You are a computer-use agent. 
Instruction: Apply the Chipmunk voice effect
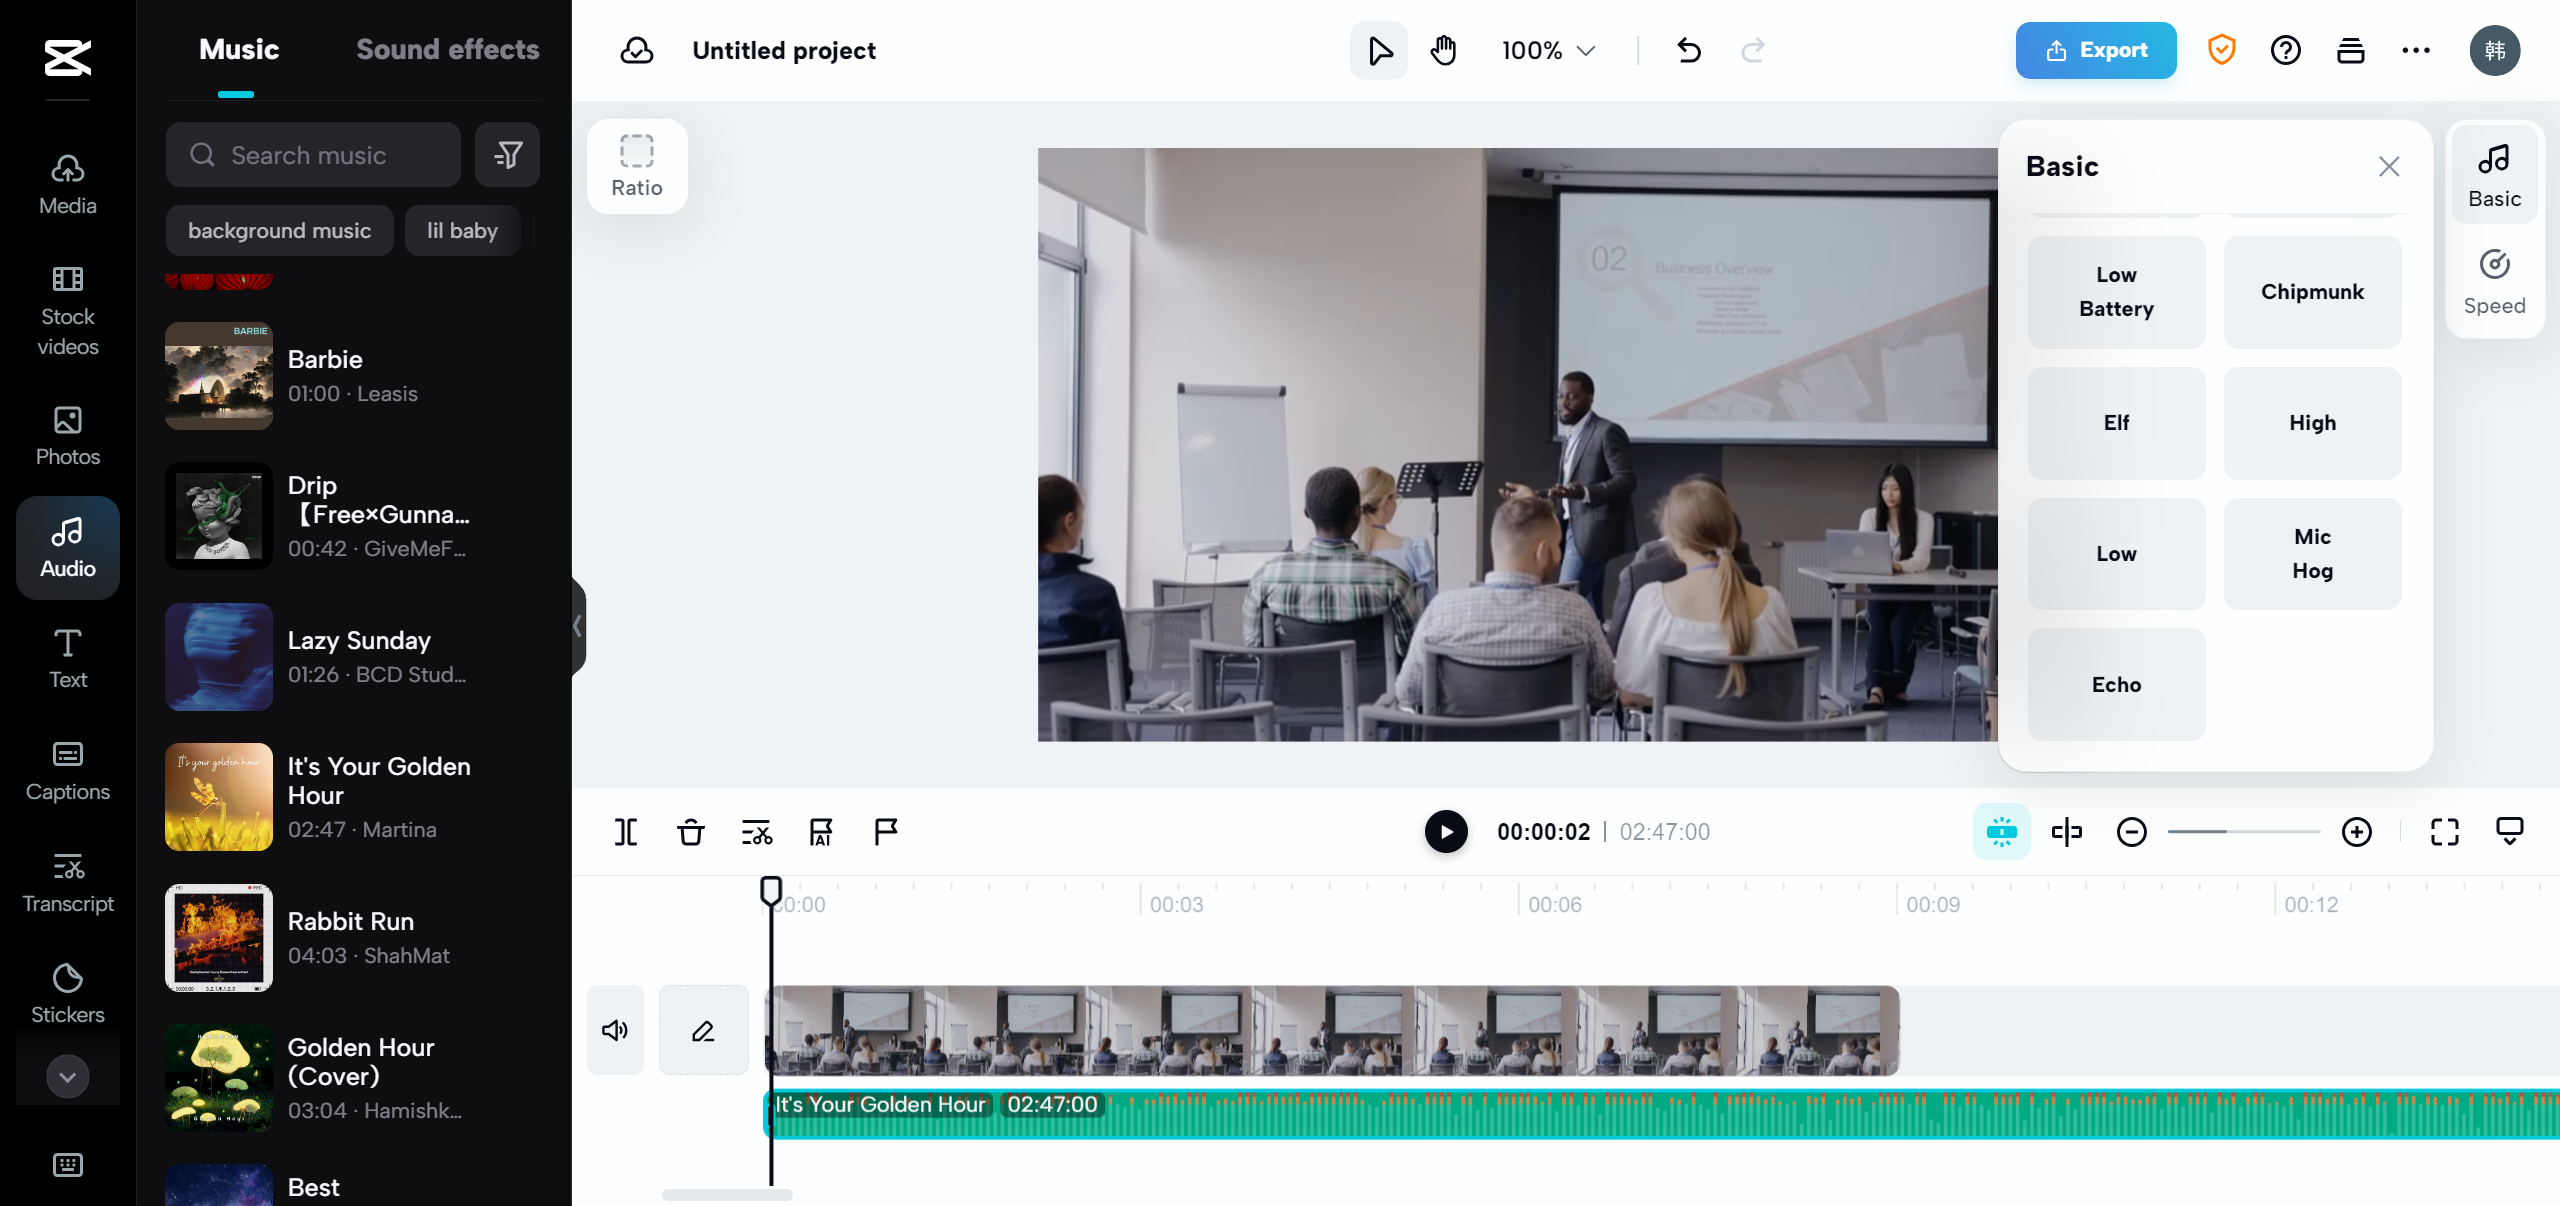click(2312, 292)
